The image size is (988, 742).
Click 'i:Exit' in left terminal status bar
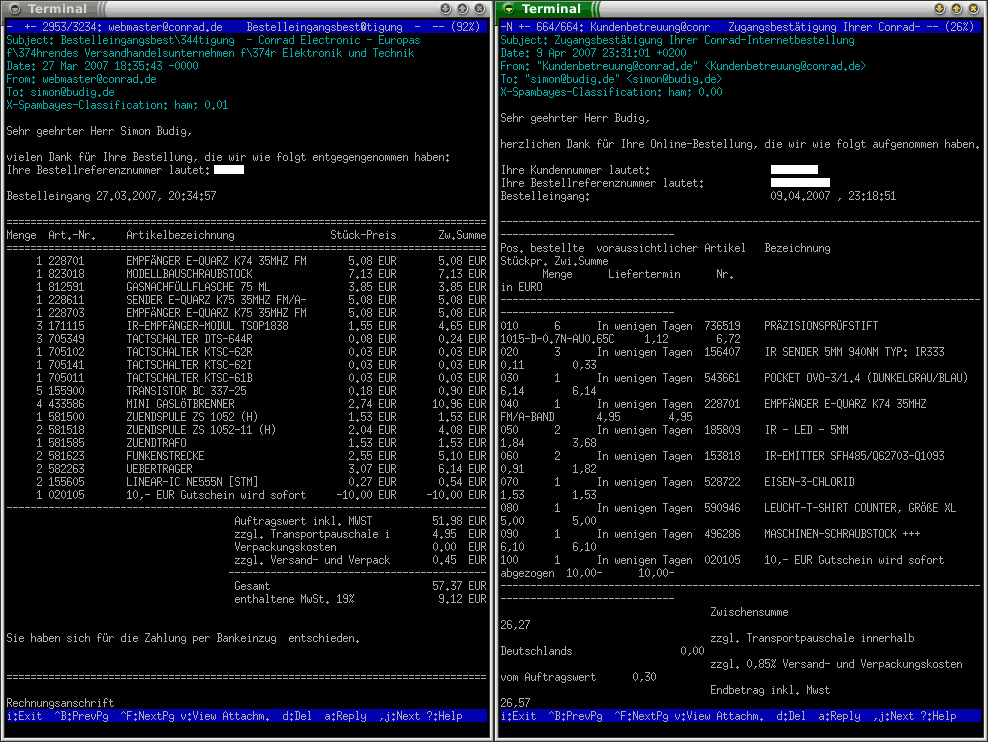pyautogui.click(x=24, y=716)
